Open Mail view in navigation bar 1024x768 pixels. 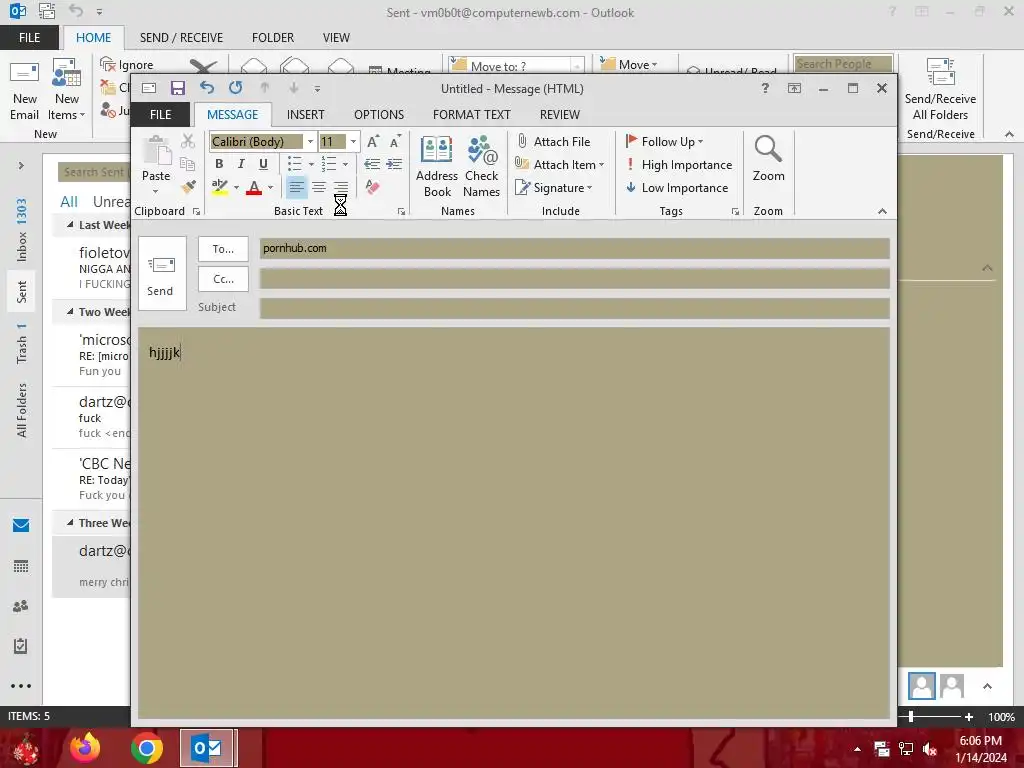pos(21,526)
